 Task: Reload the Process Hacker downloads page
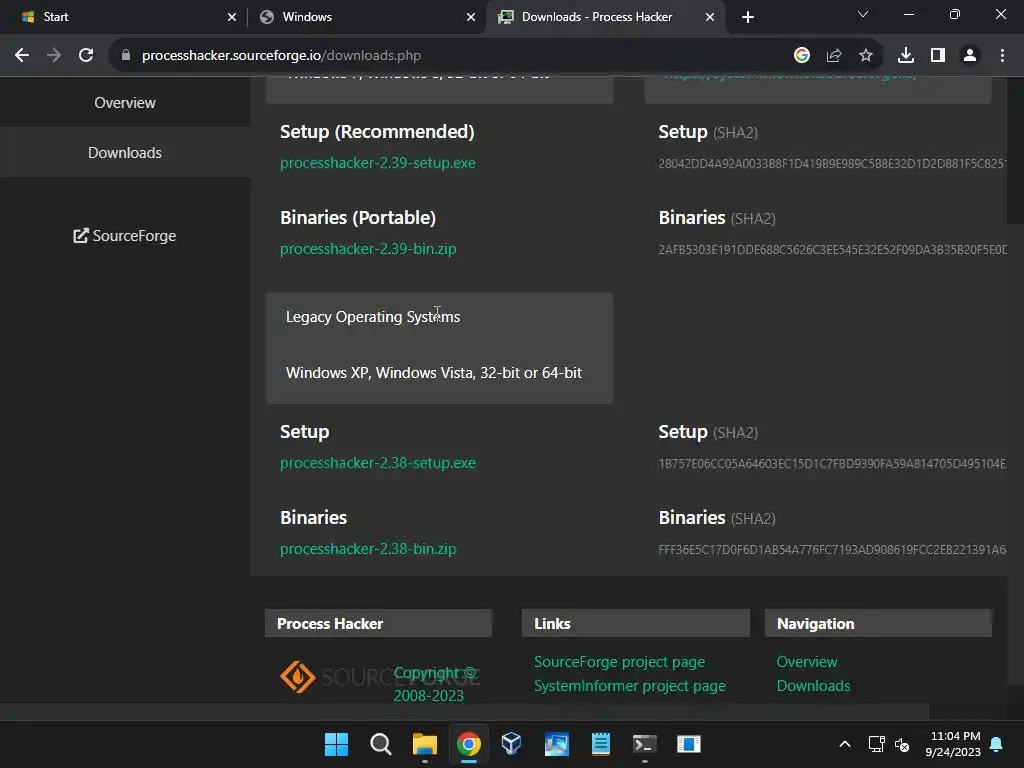click(86, 56)
